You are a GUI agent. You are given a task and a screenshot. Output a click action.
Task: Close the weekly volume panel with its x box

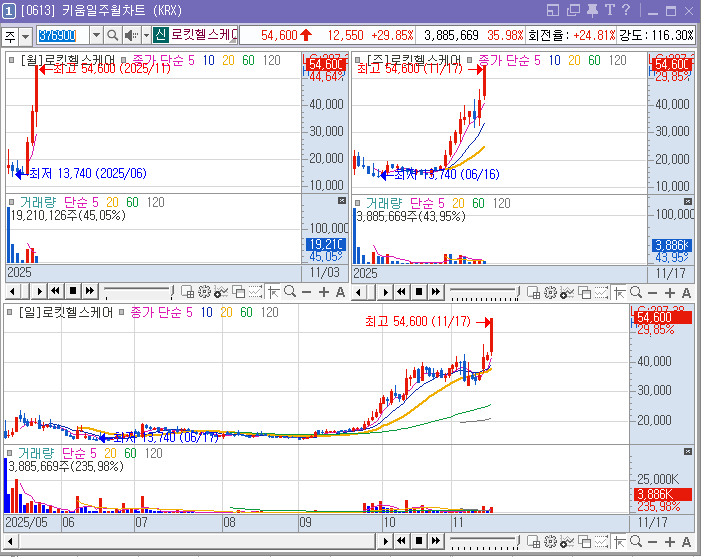[x=688, y=202]
